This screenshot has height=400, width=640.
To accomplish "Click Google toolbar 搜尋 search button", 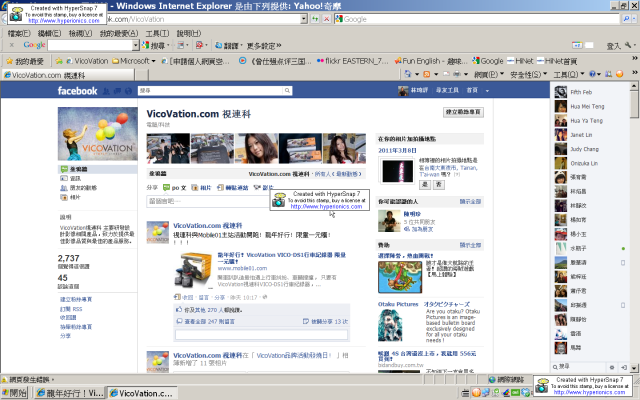I will (153, 45).
